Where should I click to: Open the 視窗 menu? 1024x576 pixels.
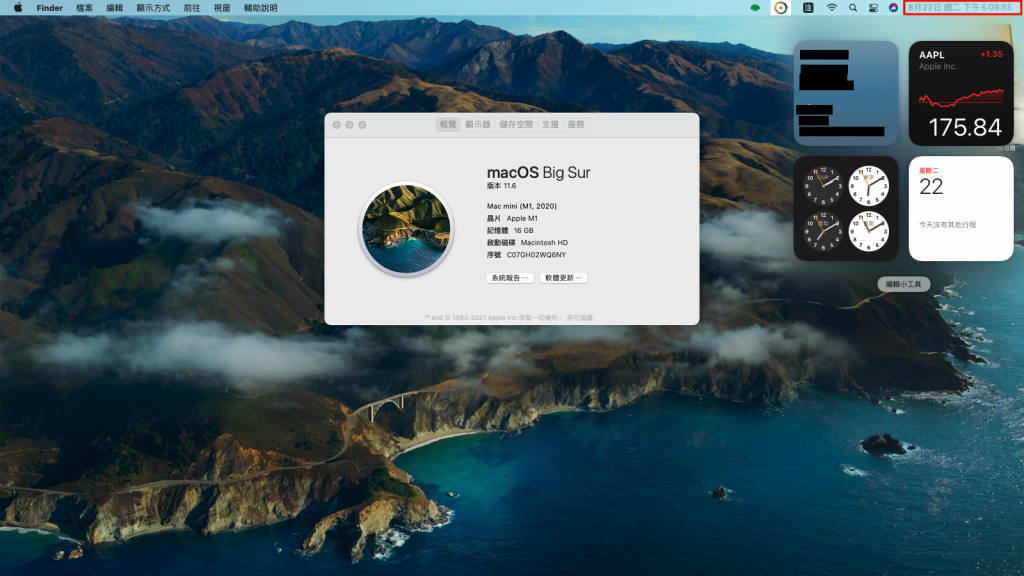222,8
